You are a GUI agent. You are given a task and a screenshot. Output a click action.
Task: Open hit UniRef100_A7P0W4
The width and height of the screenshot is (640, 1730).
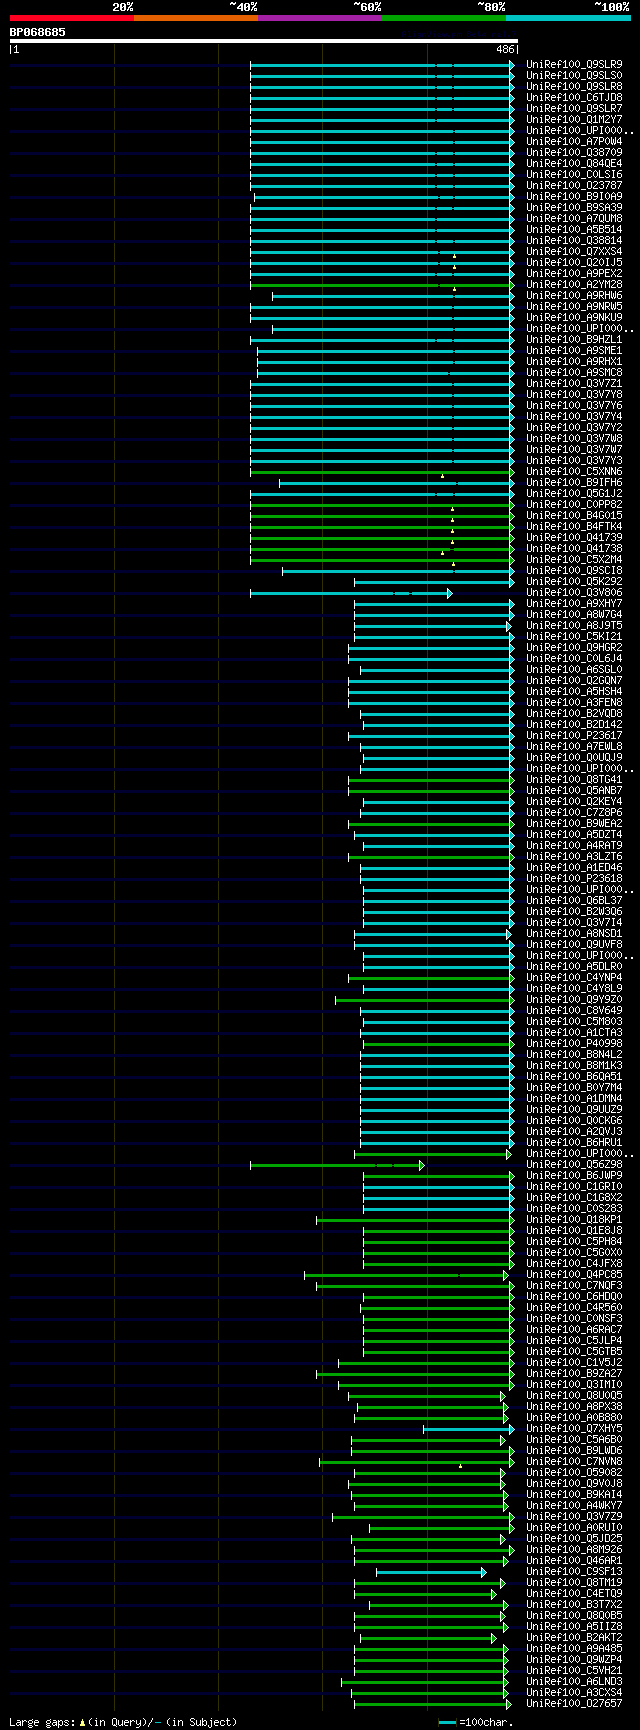coord(574,142)
